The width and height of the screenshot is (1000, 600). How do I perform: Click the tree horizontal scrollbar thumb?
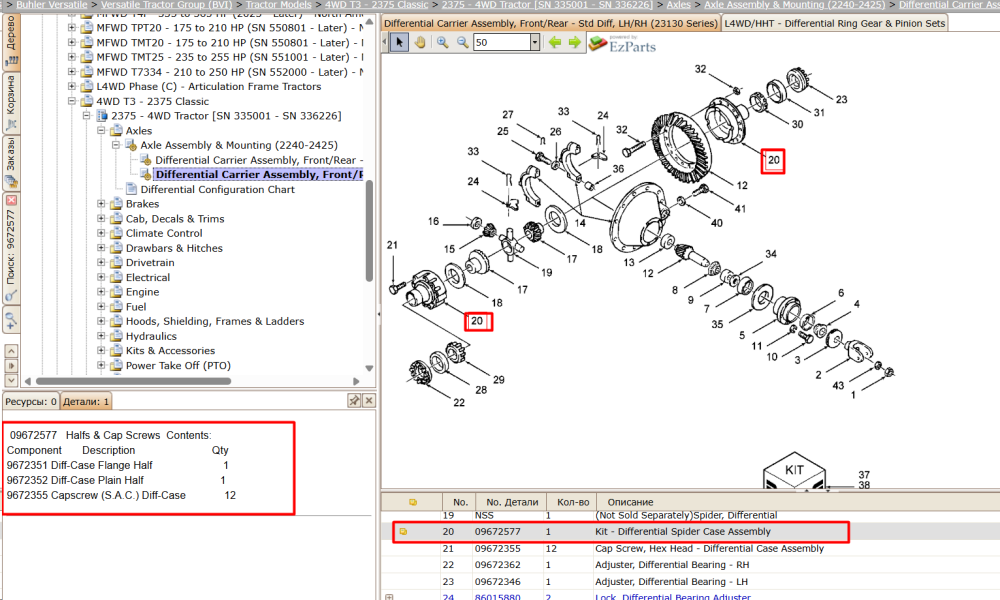click(x=134, y=381)
